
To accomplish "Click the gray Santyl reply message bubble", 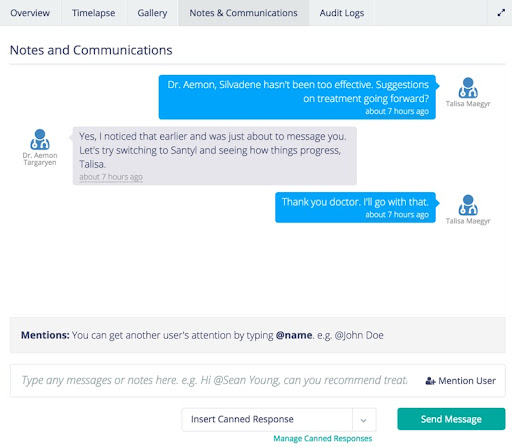I will (x=215, y=156).
